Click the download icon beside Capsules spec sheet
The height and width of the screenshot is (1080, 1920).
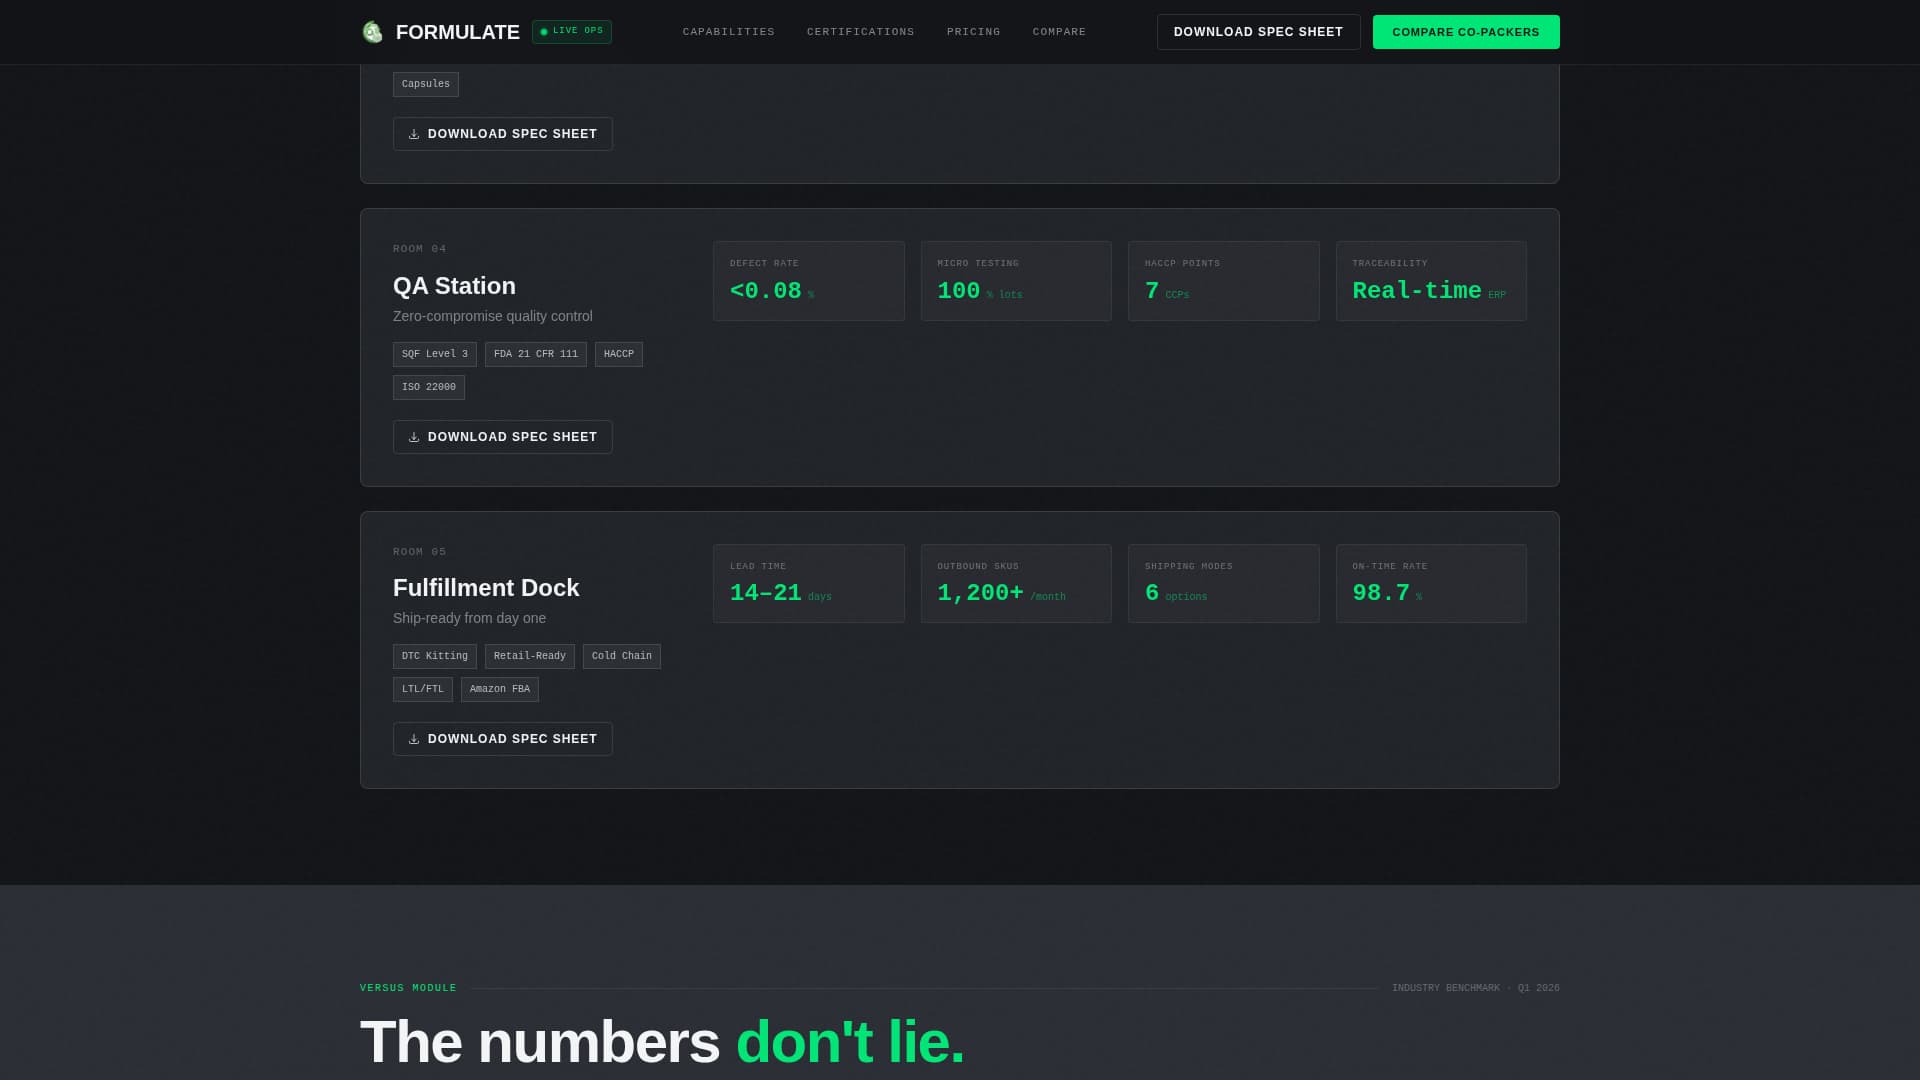[x=415, y=133]
